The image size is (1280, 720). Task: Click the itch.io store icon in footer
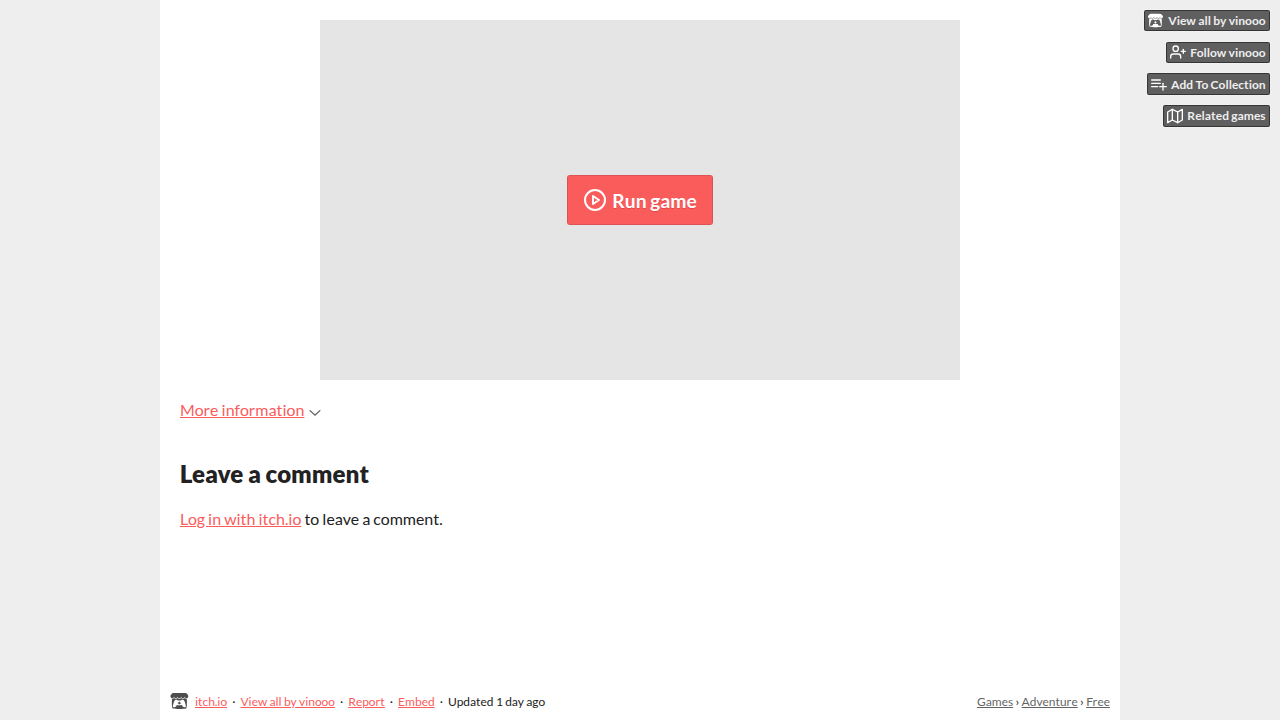point(179,701)
